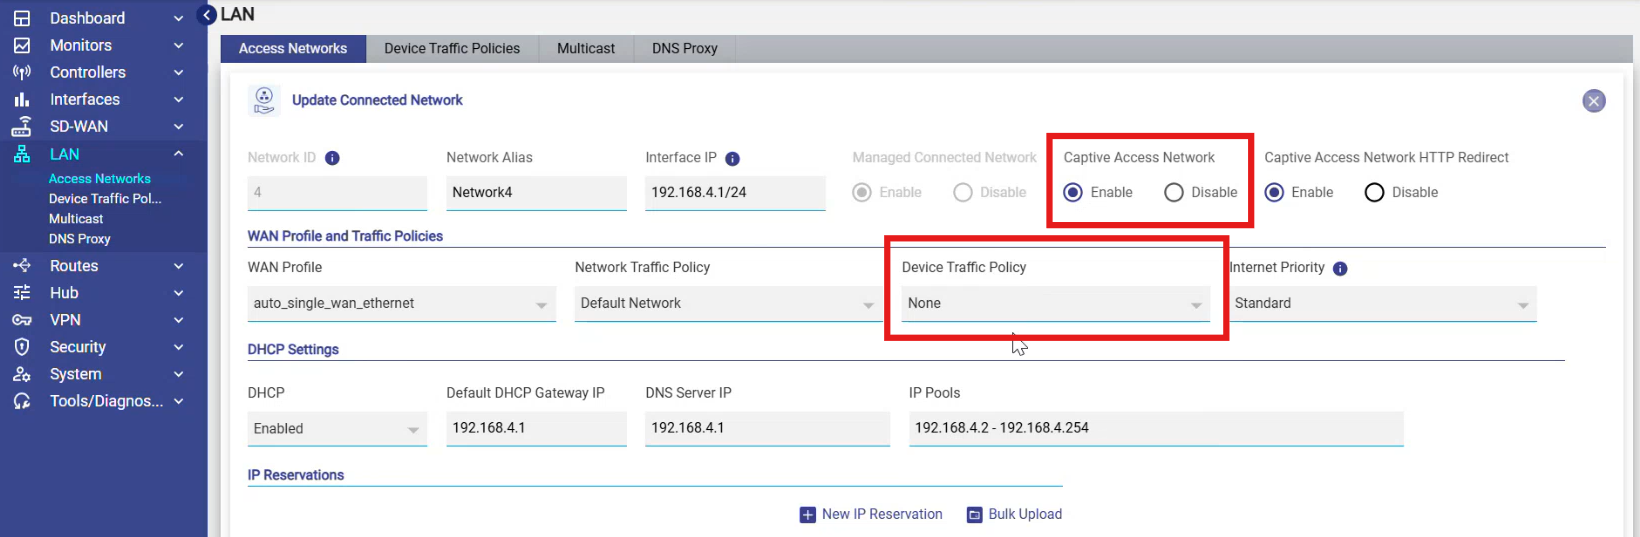1640x537 pixels.
Task: Open the Network Traffic Policy dropdown
Action: pyautogui.click(x=729, y=303)
